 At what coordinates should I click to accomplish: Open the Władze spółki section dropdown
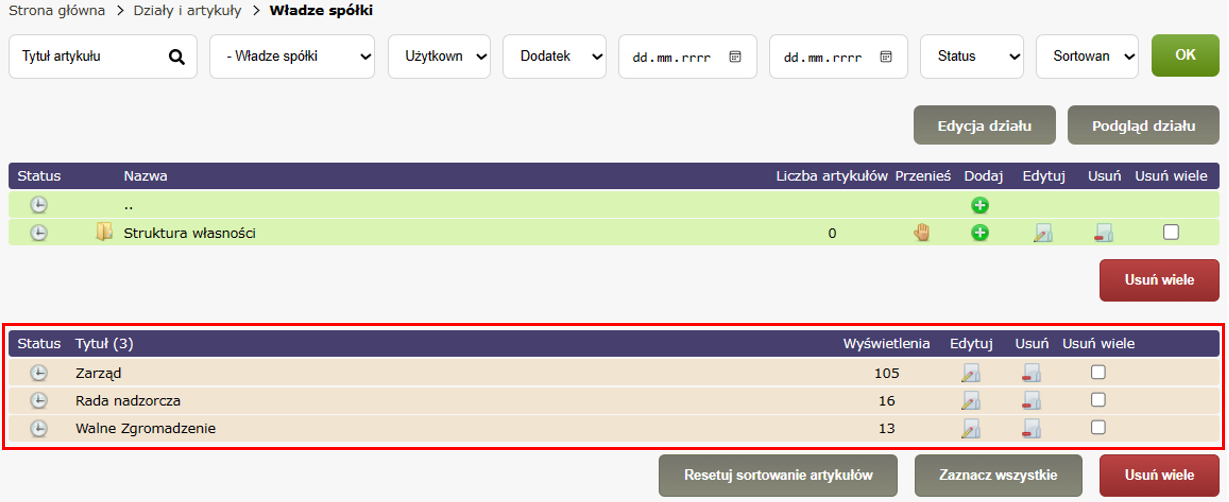point(292,57)
